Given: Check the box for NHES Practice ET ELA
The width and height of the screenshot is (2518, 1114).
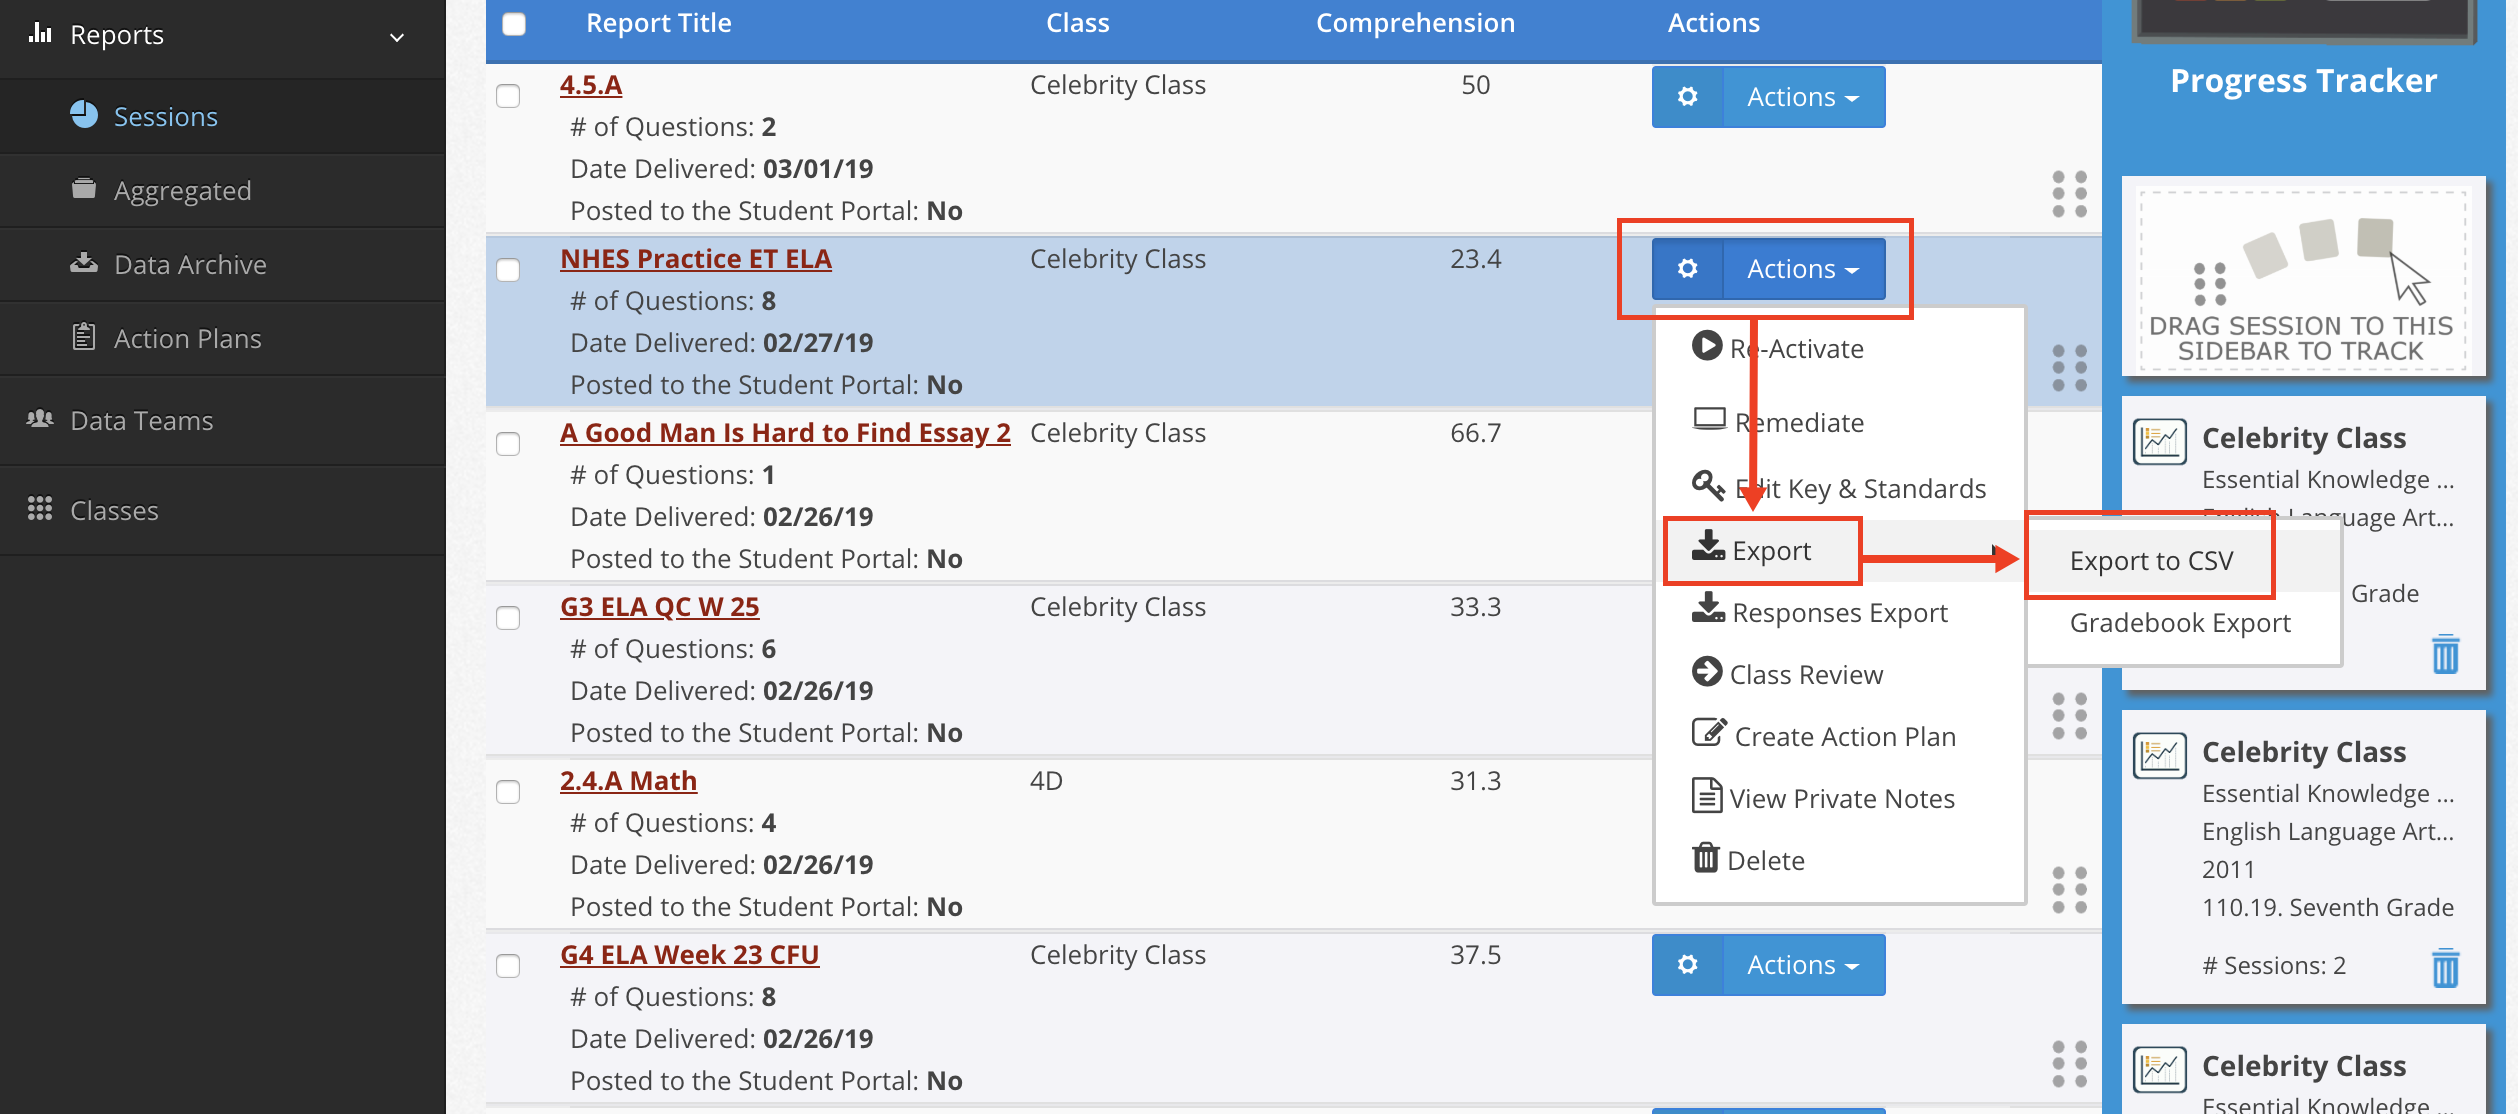Looking at the screenshot, I should point(508,270).
